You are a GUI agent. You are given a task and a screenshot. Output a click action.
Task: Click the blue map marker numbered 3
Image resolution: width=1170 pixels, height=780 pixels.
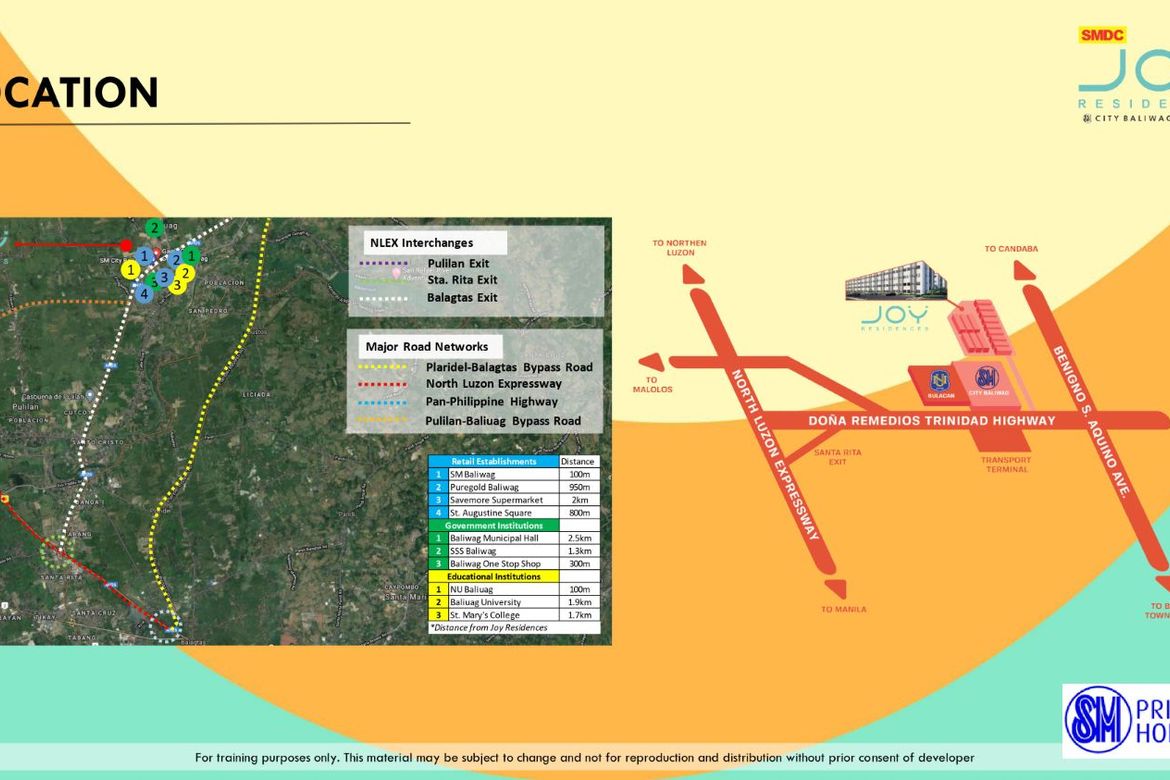[164, 277]
